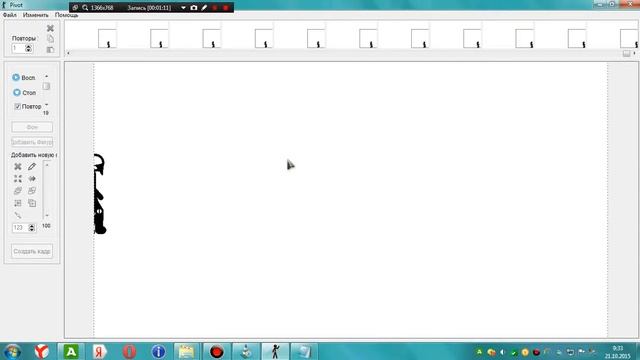Screen dimensions: 640x360
Task: Center figure with the four-arrows icon
Action: (x=18, y=179)
